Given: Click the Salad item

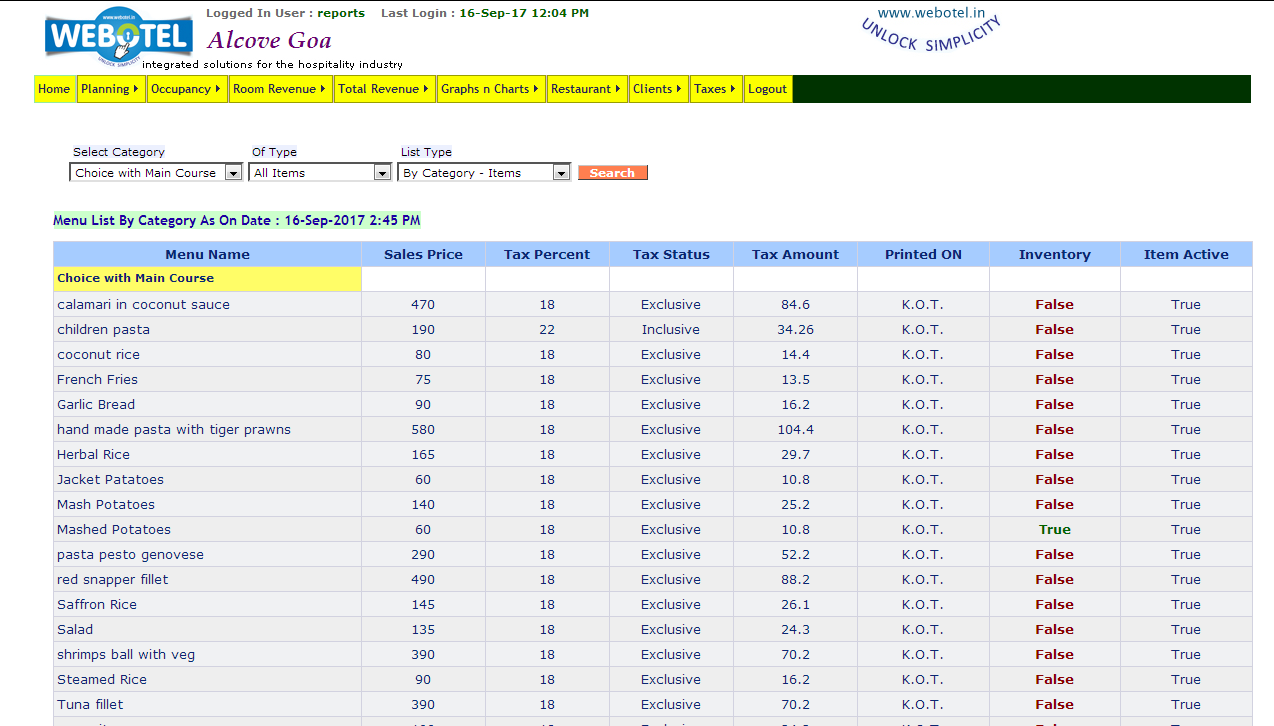Looking at the screenshot, I should [75, 630].
